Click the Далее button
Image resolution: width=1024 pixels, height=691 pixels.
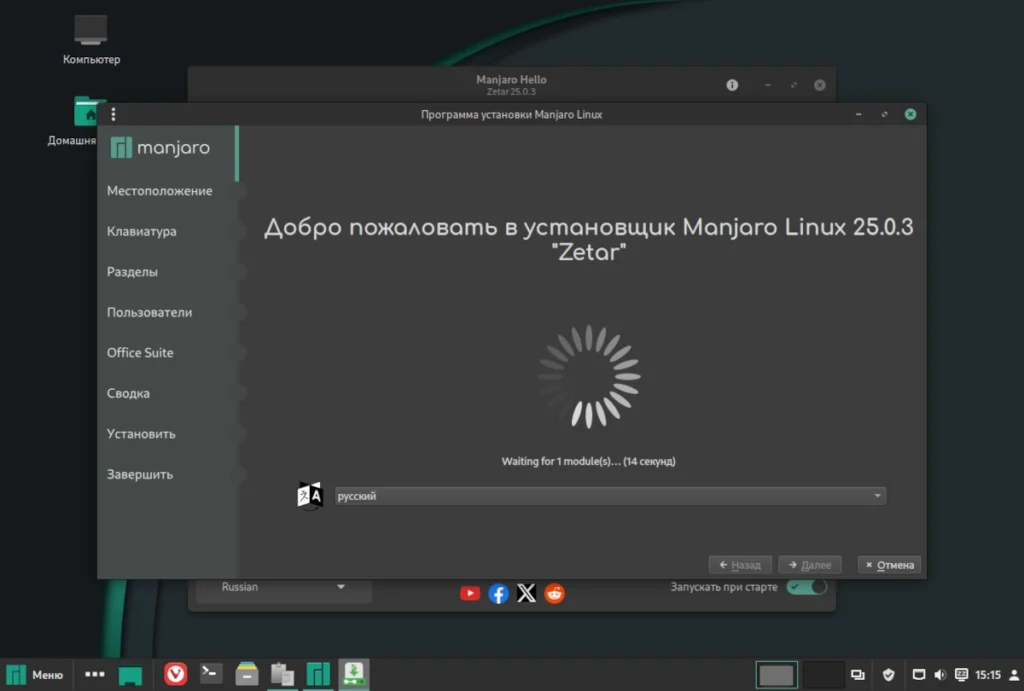tap(810, 564)
